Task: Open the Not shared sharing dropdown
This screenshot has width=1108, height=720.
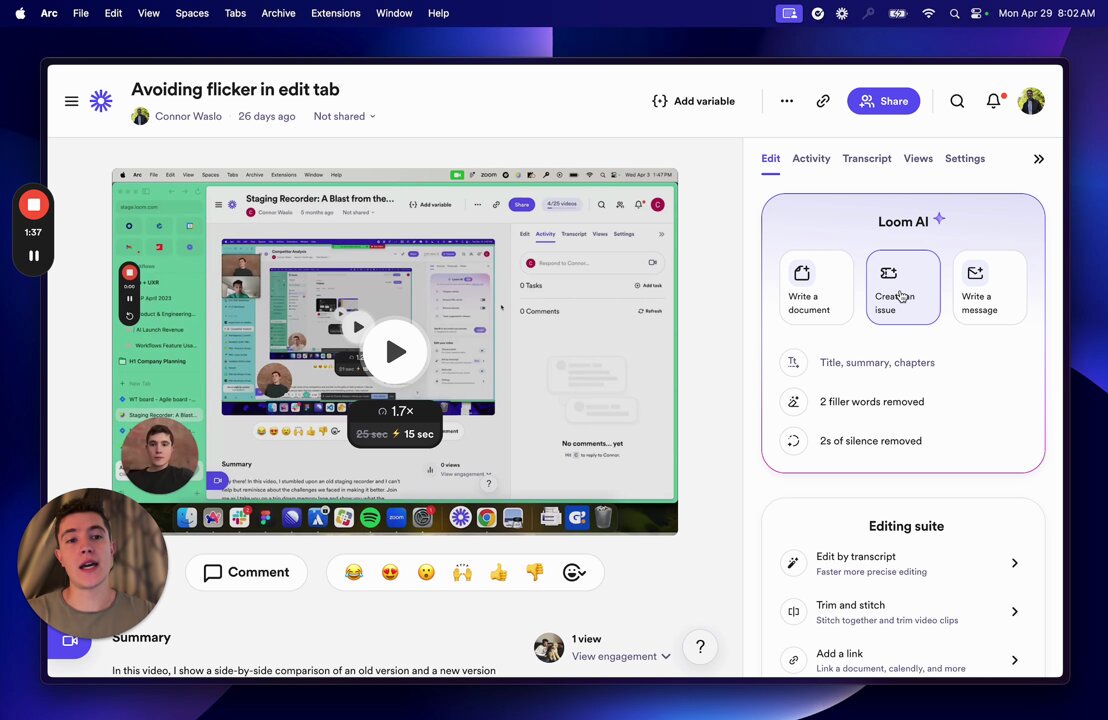Action: point(344,117)
